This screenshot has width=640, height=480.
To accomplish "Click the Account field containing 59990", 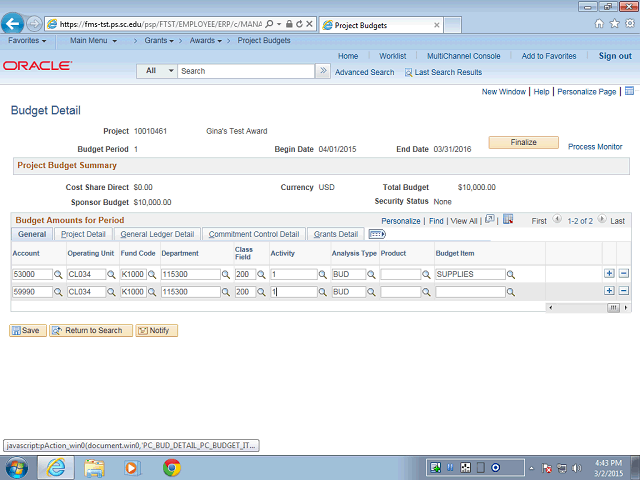I will [32, 292].
